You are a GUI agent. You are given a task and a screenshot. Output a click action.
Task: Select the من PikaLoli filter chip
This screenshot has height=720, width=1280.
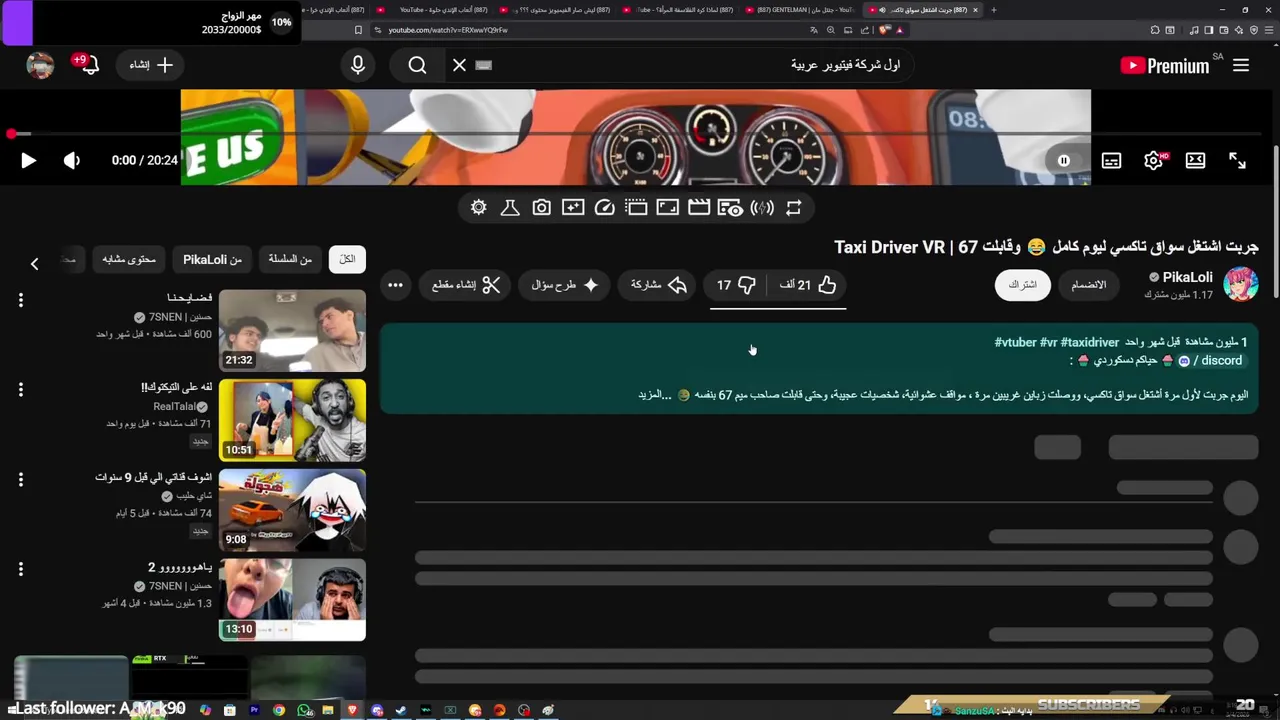pos(212,259)
